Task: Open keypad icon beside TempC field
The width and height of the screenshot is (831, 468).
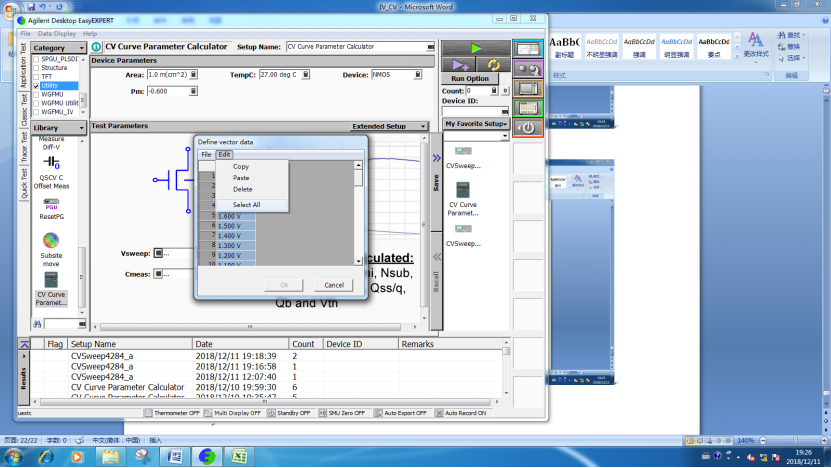Action: [x=306, y=75]
